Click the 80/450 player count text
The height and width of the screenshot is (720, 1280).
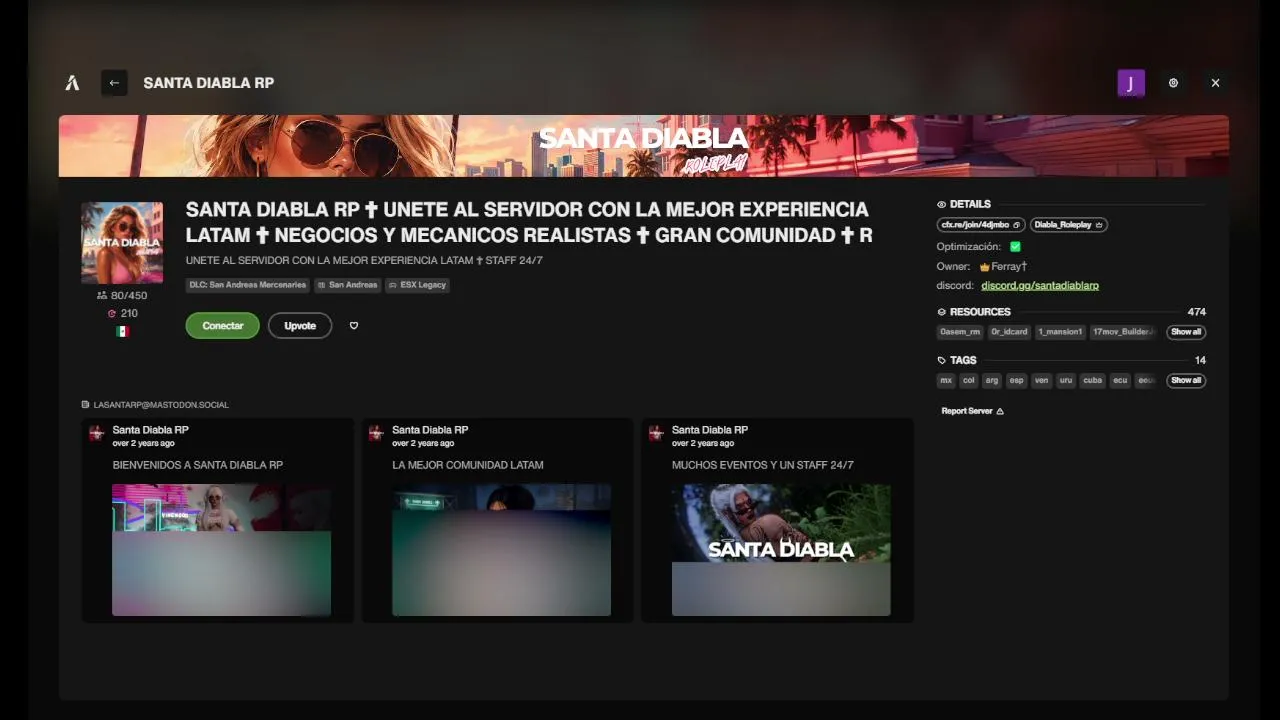129,296
